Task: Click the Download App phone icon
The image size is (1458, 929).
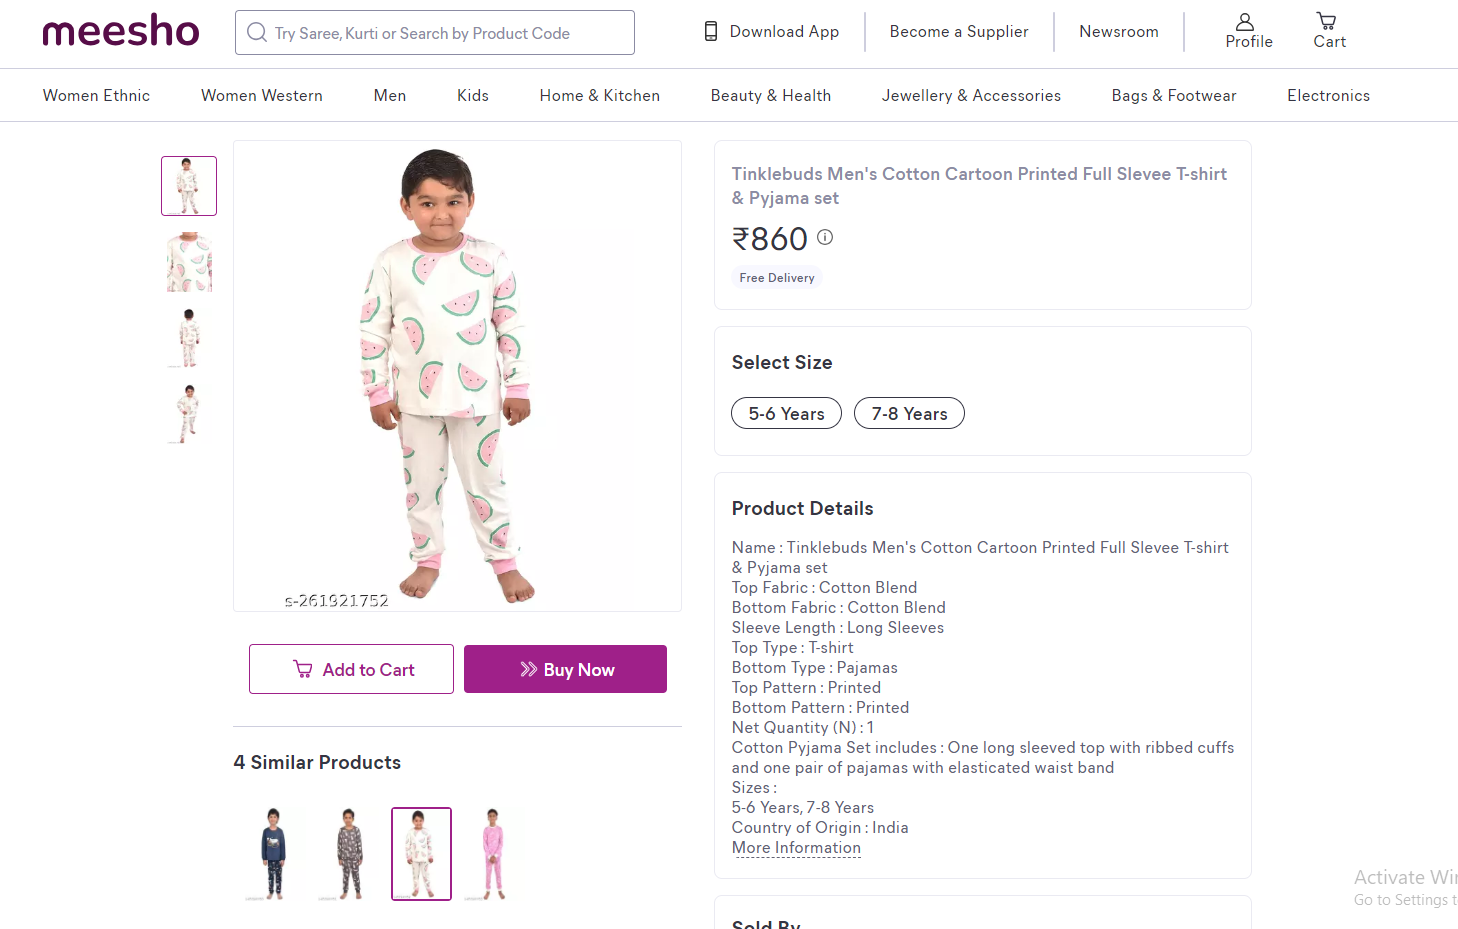Action: 711,32
